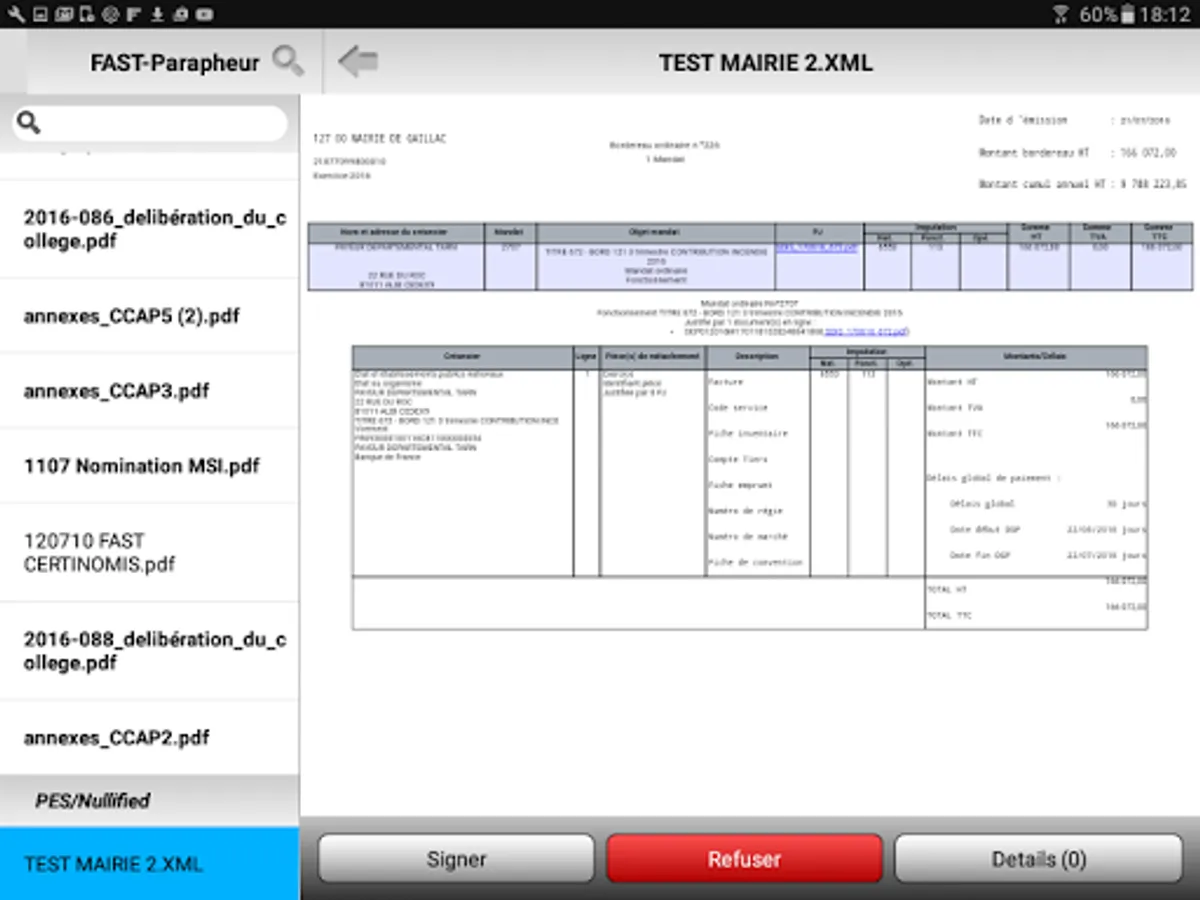This screenshot has height=900, width=1200.
Task: Tap the FAST-Parapheur app title
Action: click(x=175, y=62)
